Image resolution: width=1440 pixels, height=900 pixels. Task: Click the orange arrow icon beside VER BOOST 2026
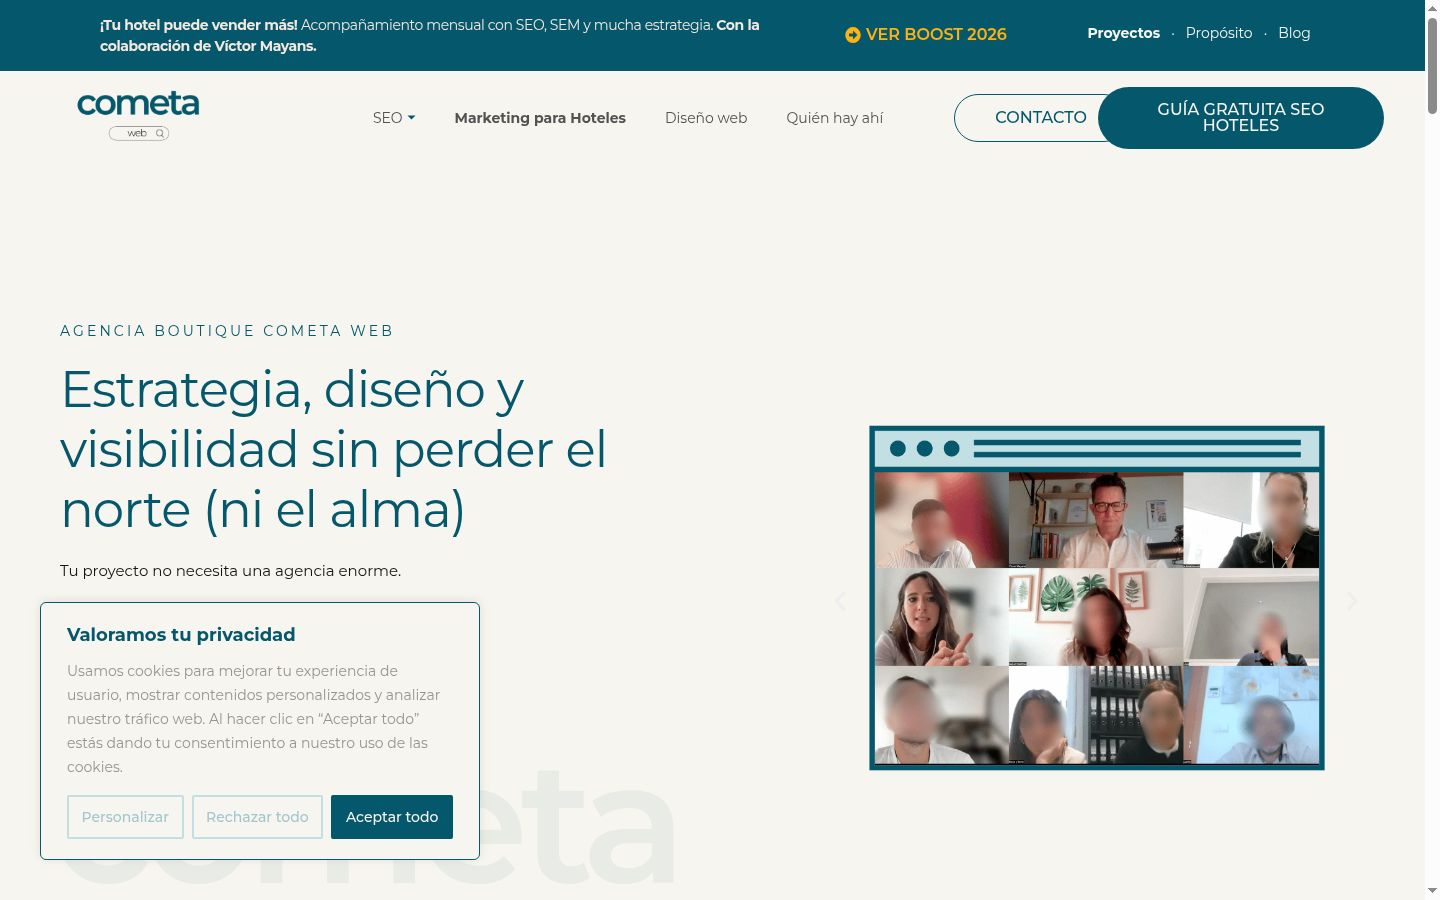[x=852, y=35]
